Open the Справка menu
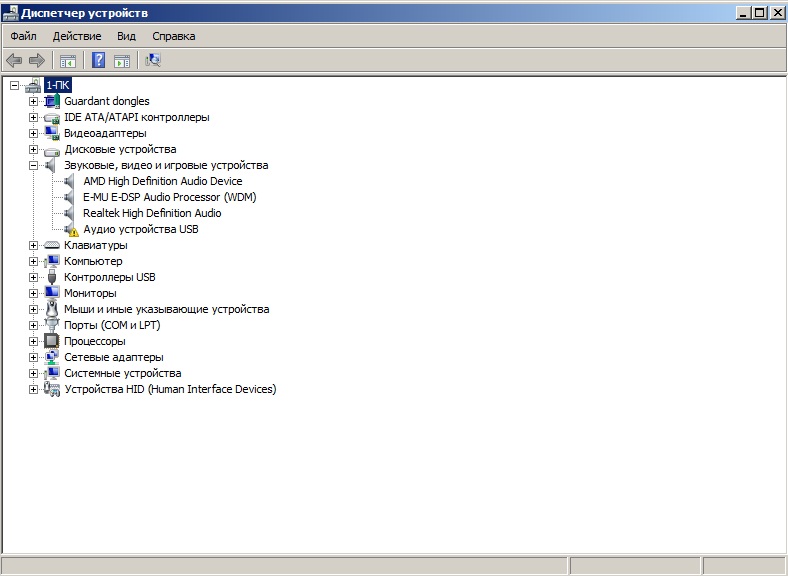 pyautogui.click(x=173, y=36)
